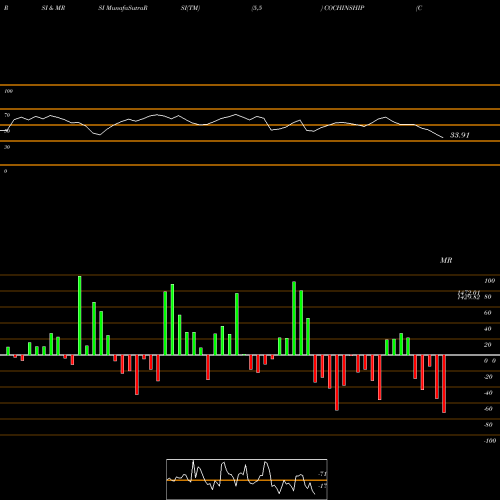Viewport: 500px width, 500px height.
Task: Click the MR axis label -40
Action: (488, 393)
